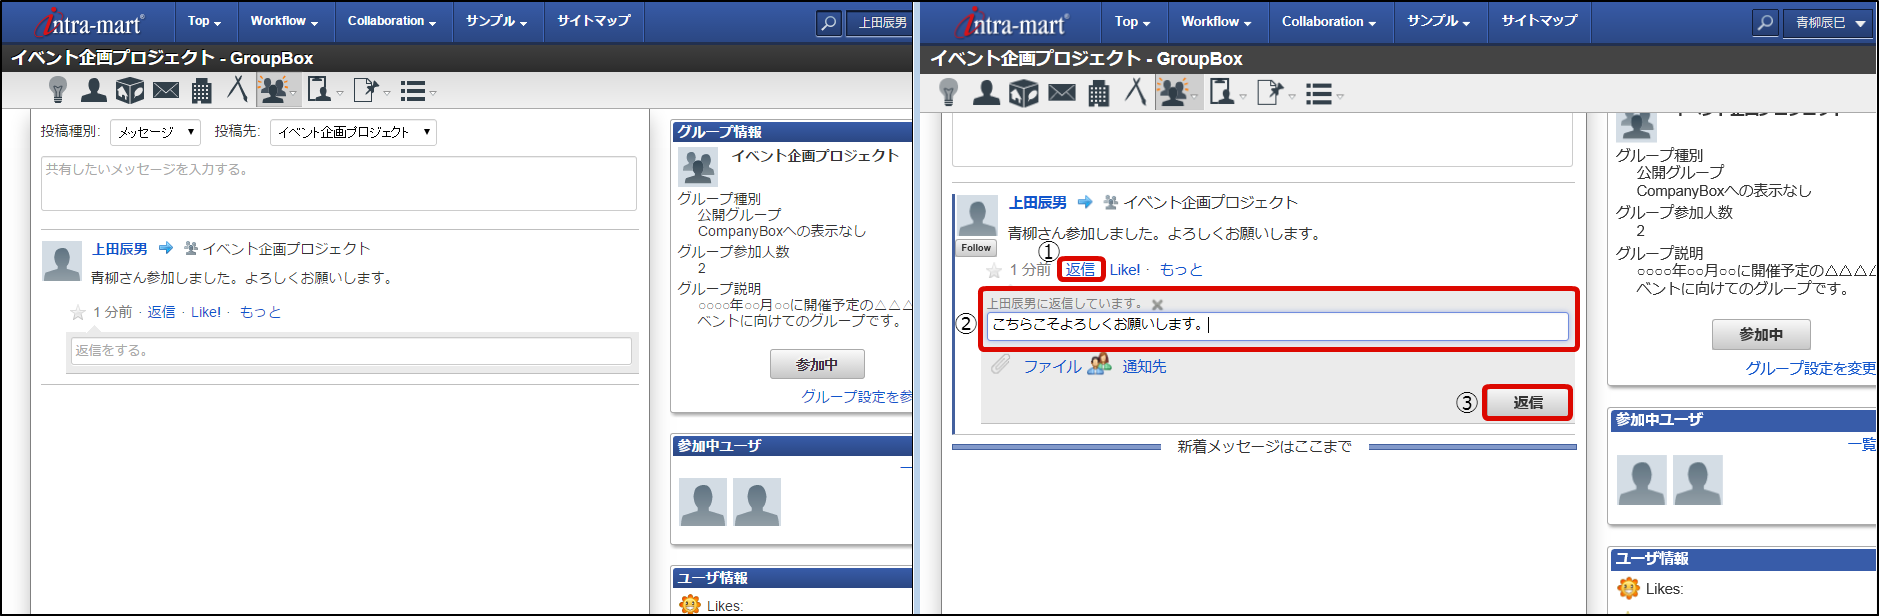The image size is (1879, 616).
Task: Close the 上田辰男に返信しています notice with X
Action: pos(1157,304)
